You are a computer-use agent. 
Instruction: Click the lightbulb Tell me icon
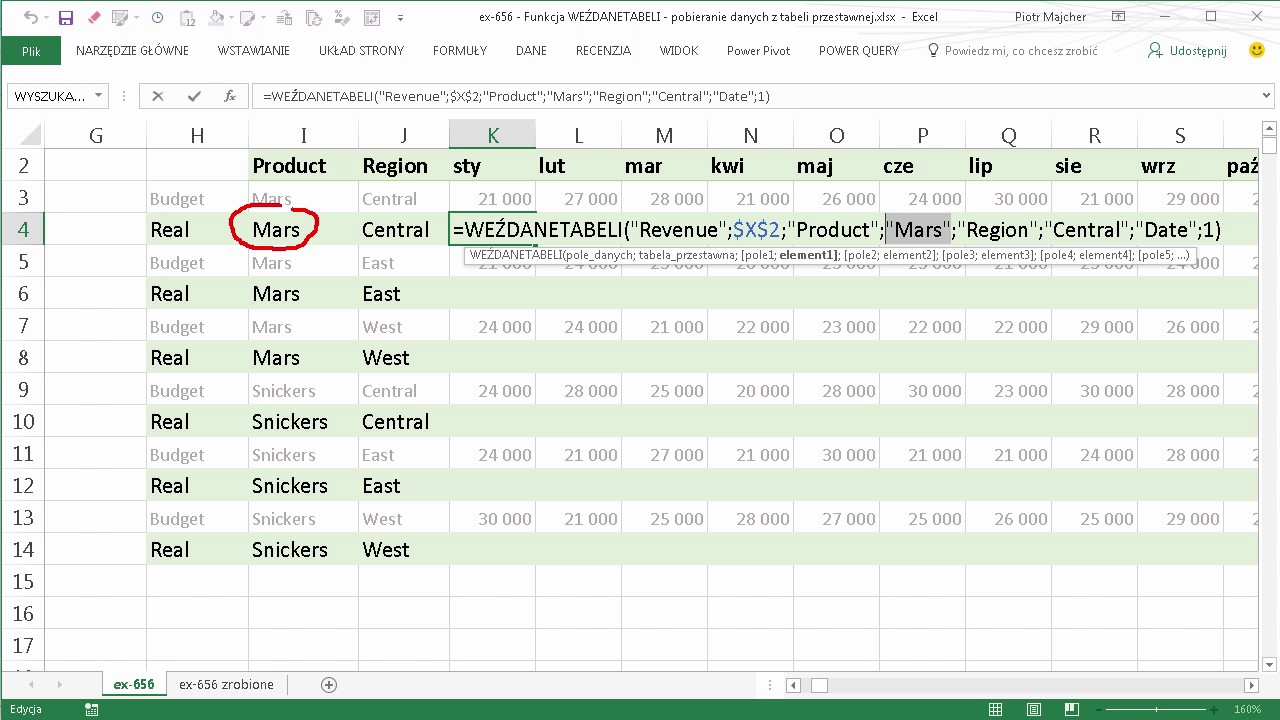coord(933,50)
